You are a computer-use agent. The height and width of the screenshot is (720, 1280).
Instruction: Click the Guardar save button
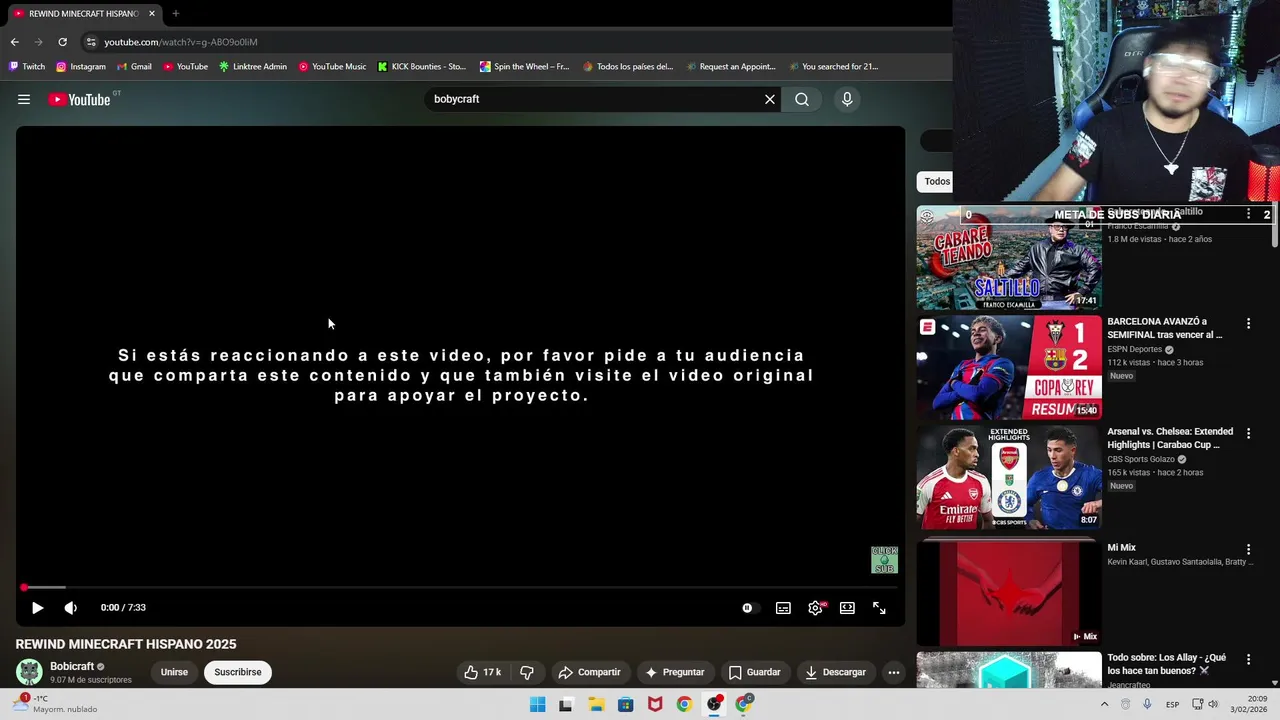click(755, 672)
